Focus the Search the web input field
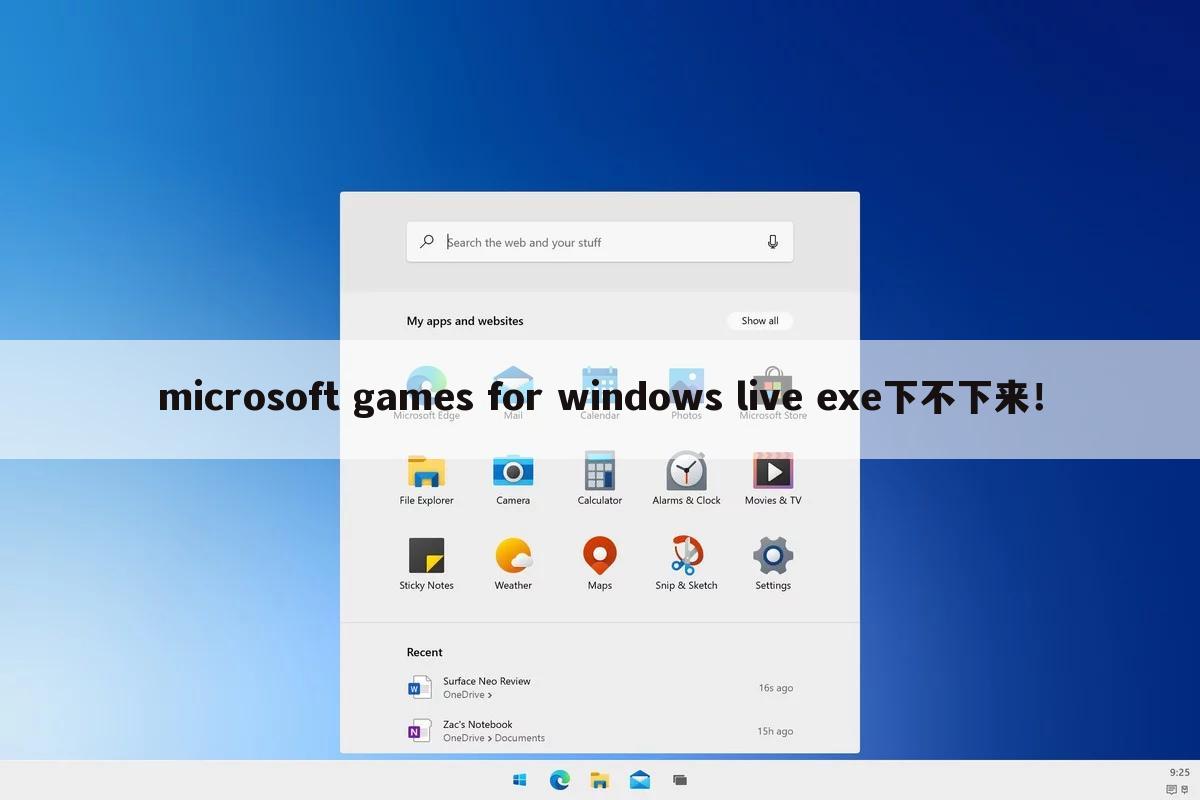This screenshot has width=1200, height=800. point(600,242)
